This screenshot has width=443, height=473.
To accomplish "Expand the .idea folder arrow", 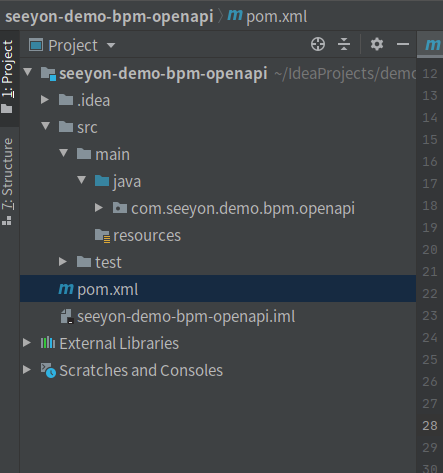I will point(45,99).
